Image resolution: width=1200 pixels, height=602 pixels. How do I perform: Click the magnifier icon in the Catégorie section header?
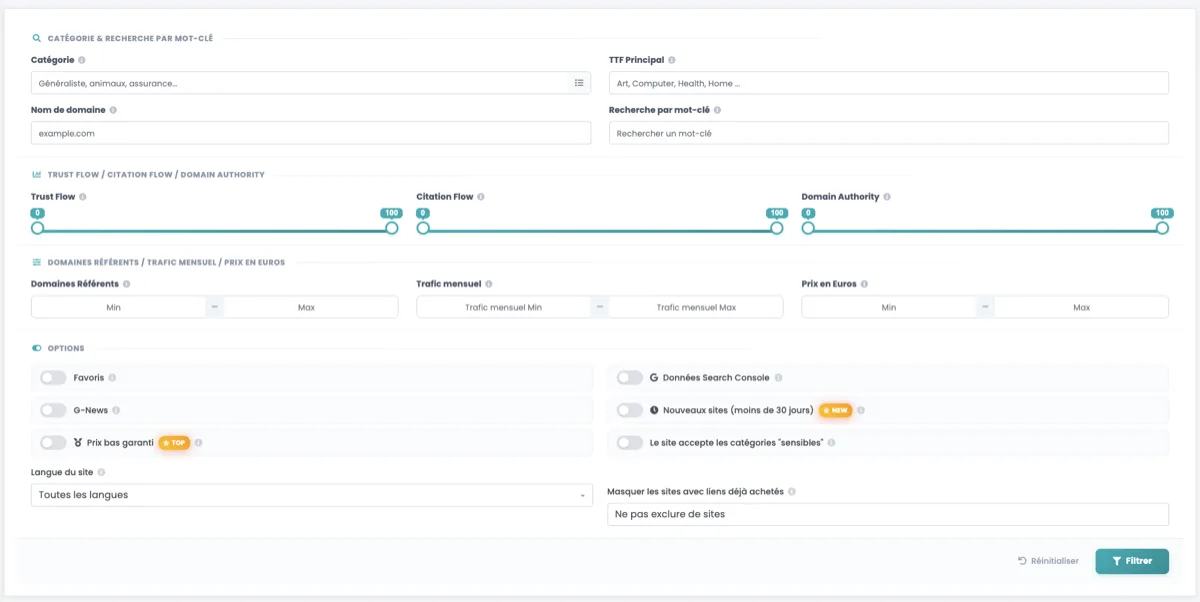coord(36,37)
